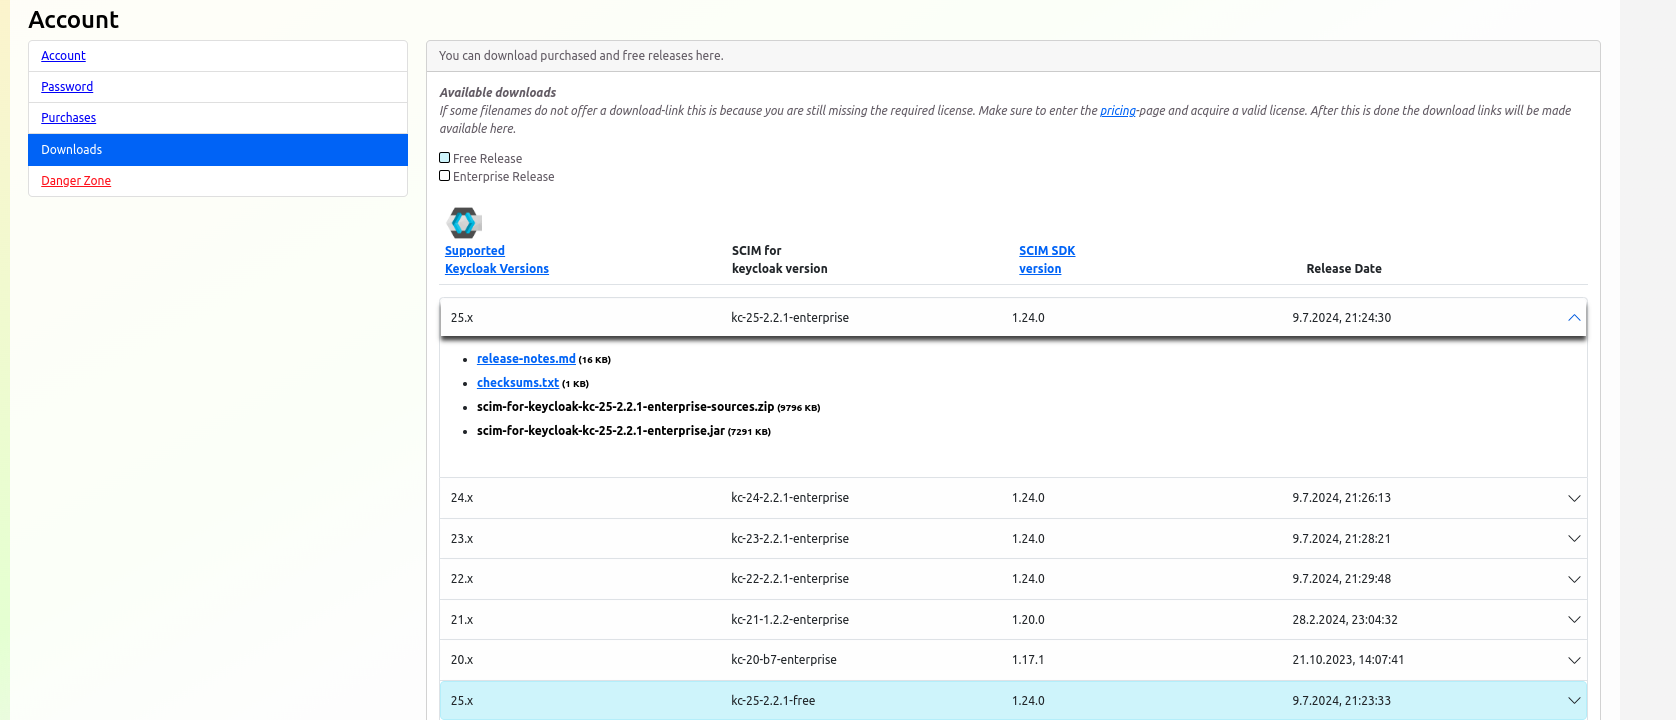
Task: Expand the kc-22-2.2.1-enterprise row chevron
Action: [1573, 579]
